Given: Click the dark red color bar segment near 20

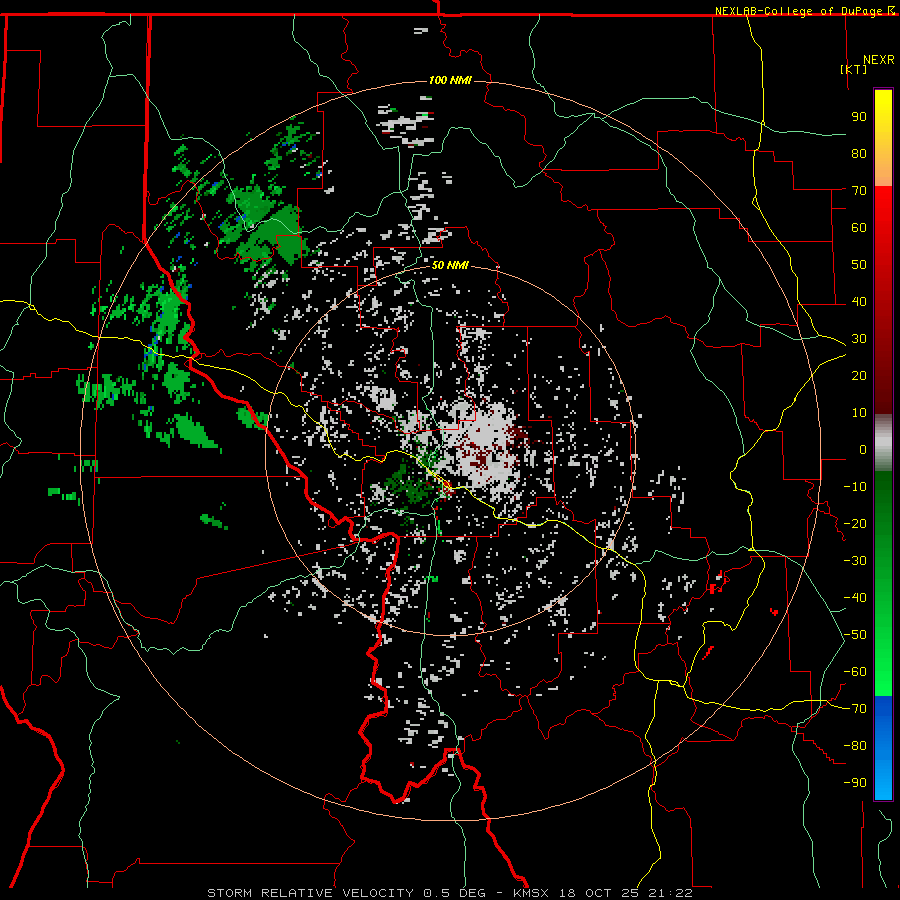Looking at the screenshot, I should [x=883, y=376].
